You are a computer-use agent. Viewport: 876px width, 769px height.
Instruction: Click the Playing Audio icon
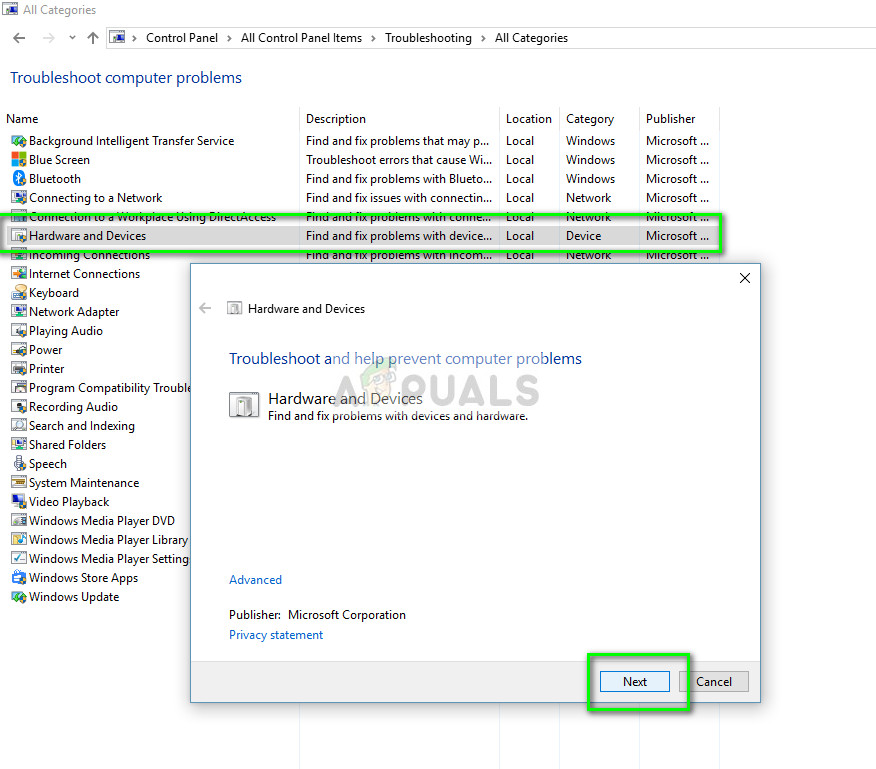[19, 331]
